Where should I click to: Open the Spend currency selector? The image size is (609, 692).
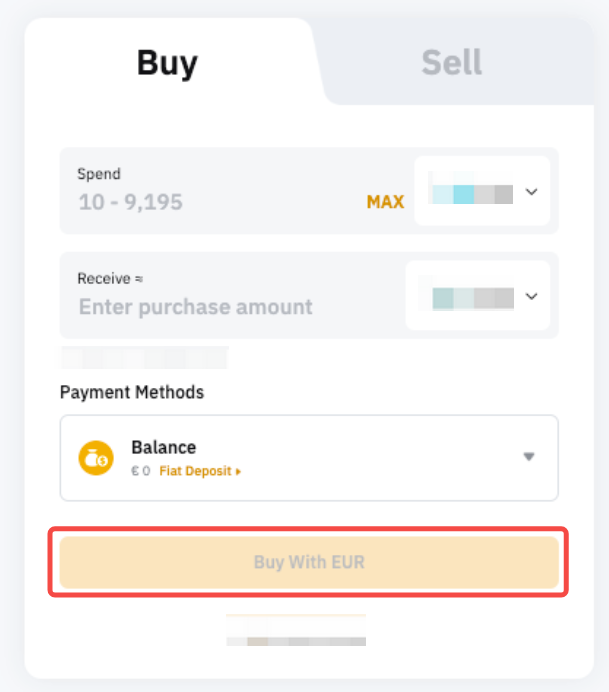point(471,192)
